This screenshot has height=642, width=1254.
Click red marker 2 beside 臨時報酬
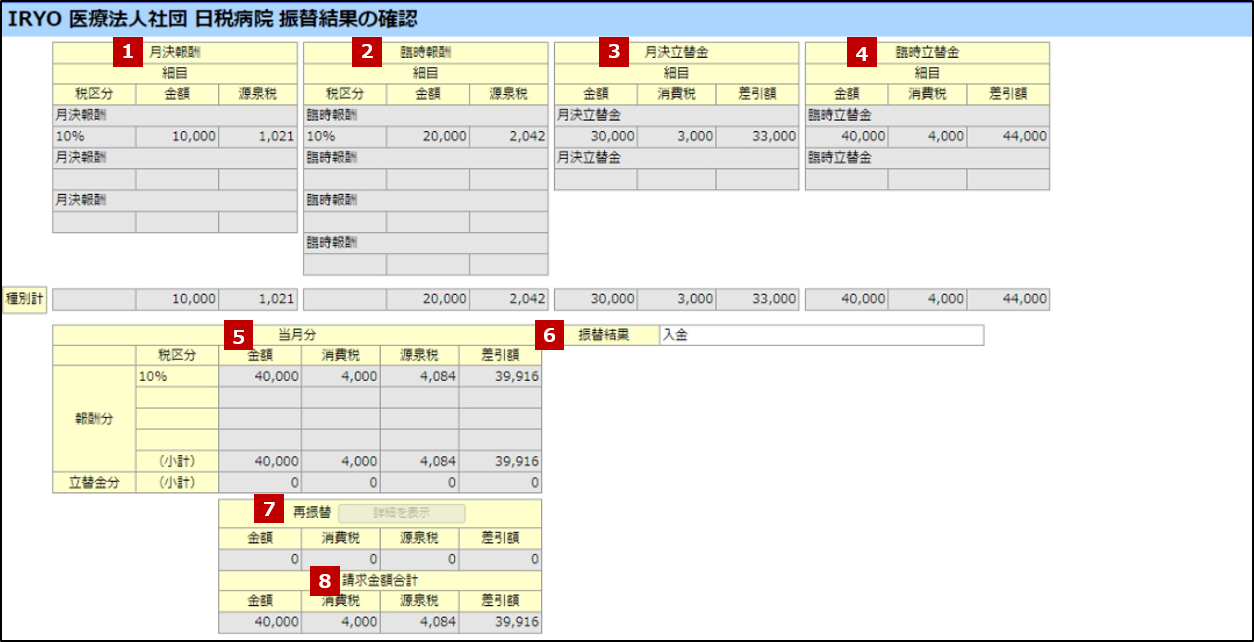tap(368, 52)
